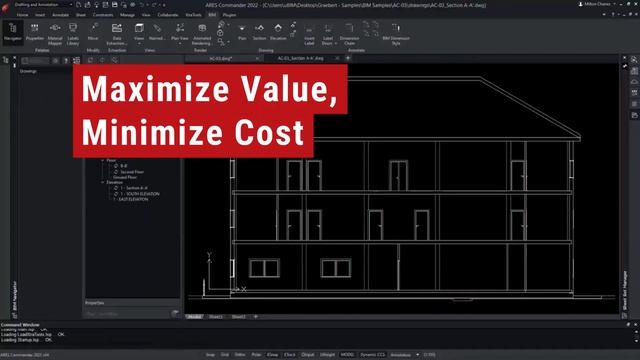Toggle Polar tracking in the status bar
Image resolution: width=640 pixels, height=360 pixels.
tap(256, 355)
